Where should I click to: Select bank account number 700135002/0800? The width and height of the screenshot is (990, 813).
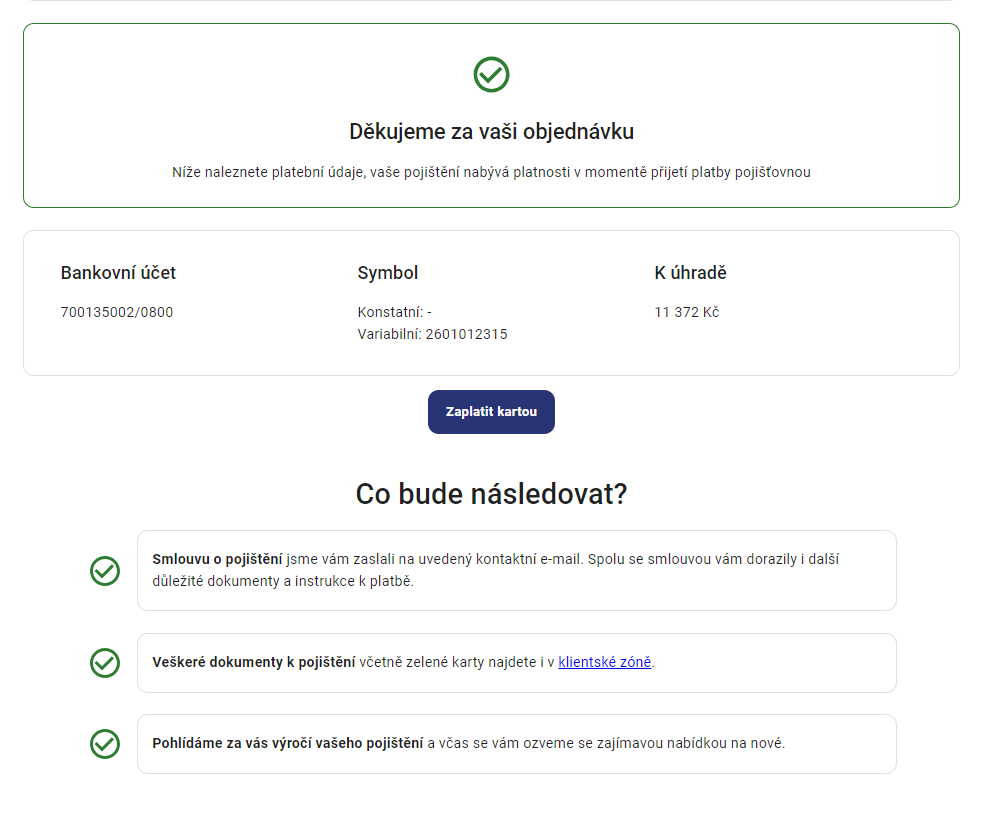[117, 312]
